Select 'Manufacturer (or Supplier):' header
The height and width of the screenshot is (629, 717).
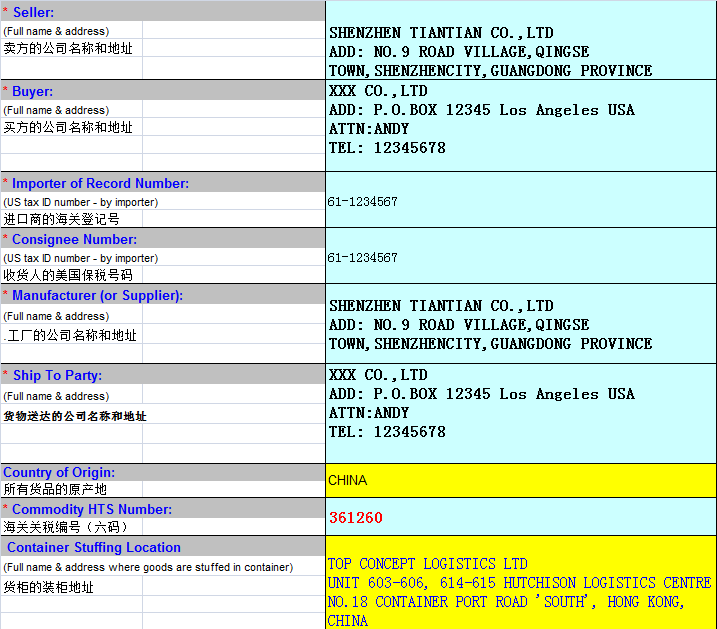(163, 295)
